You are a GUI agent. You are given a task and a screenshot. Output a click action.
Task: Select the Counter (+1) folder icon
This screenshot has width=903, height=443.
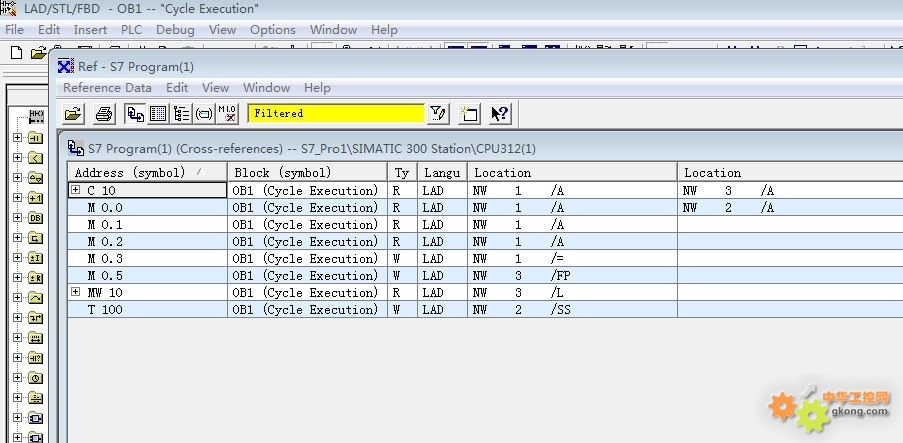[36, 198]
